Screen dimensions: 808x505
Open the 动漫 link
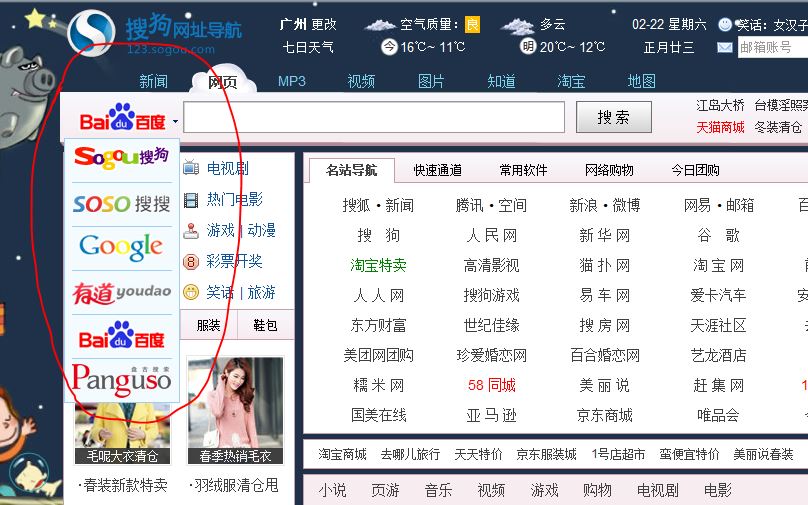(262, 230)
